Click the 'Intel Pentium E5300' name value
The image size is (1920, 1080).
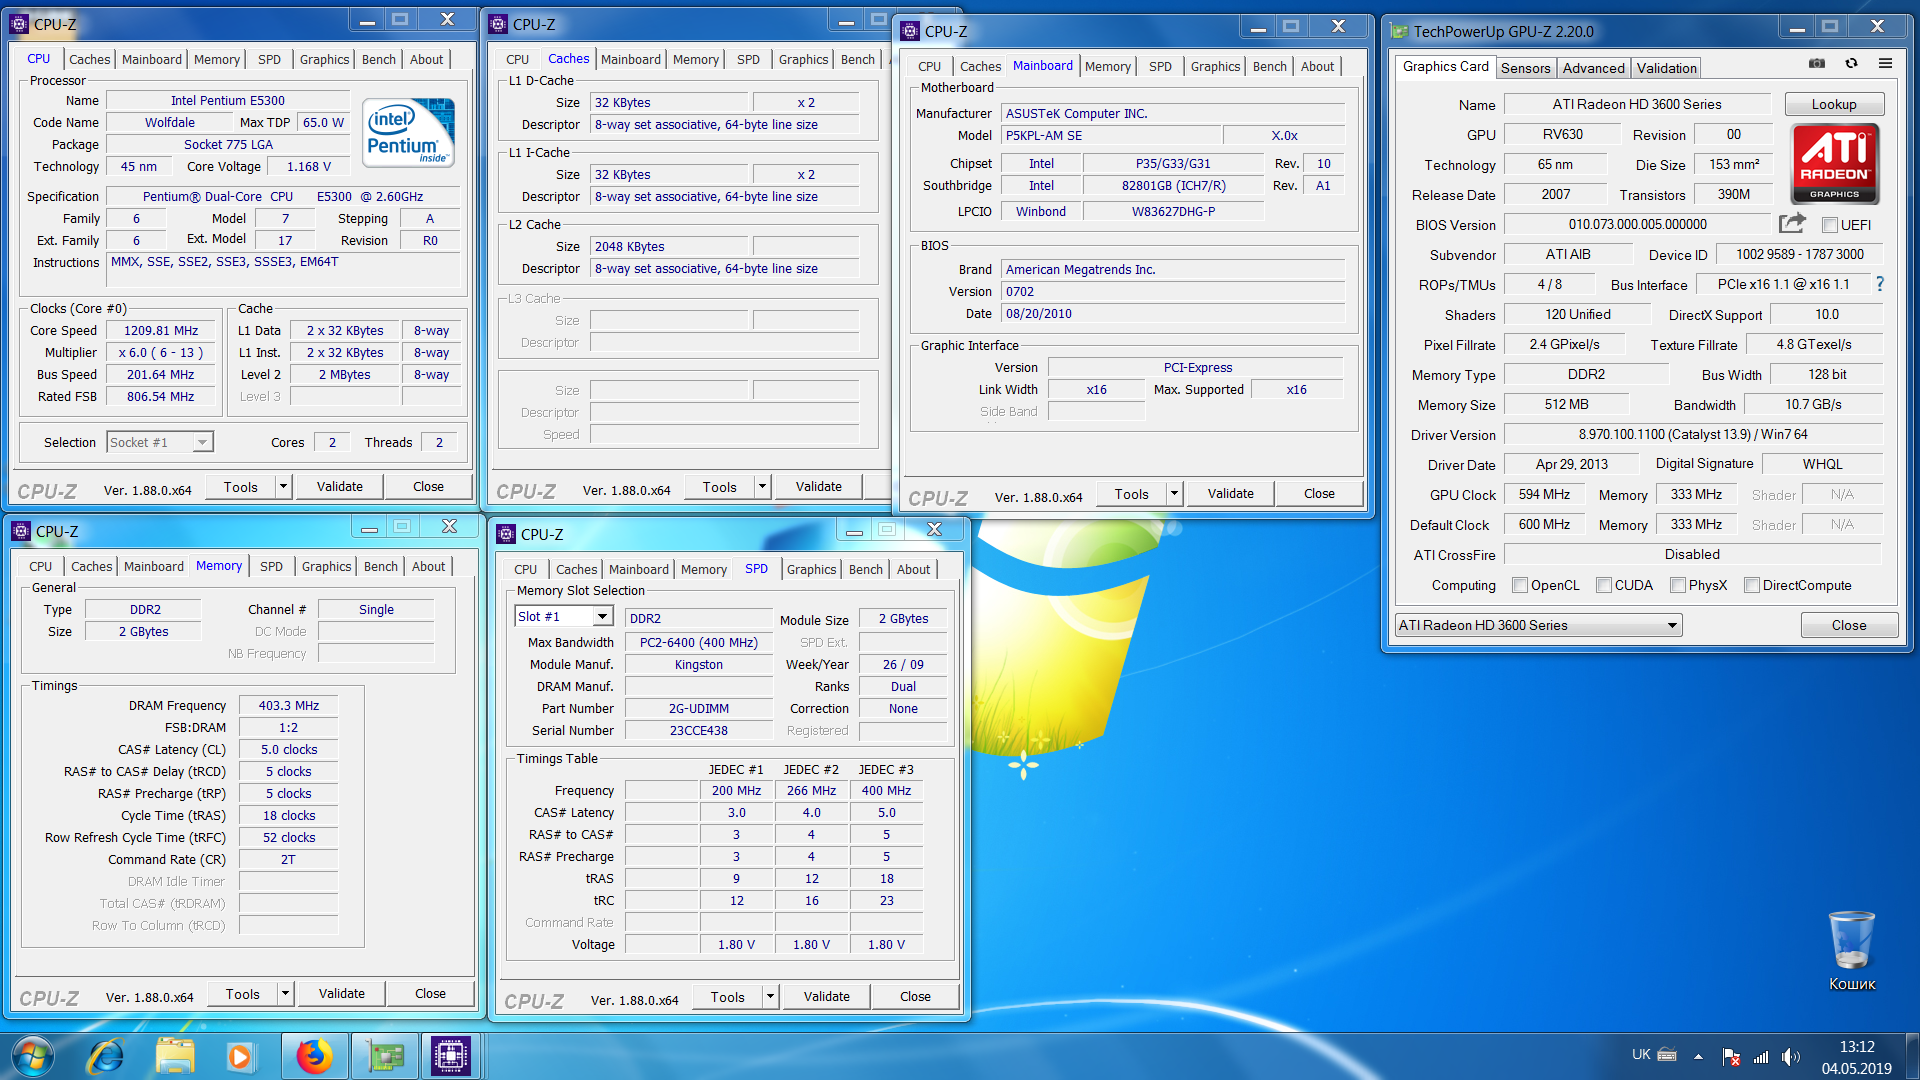click(x=228, y=100)
